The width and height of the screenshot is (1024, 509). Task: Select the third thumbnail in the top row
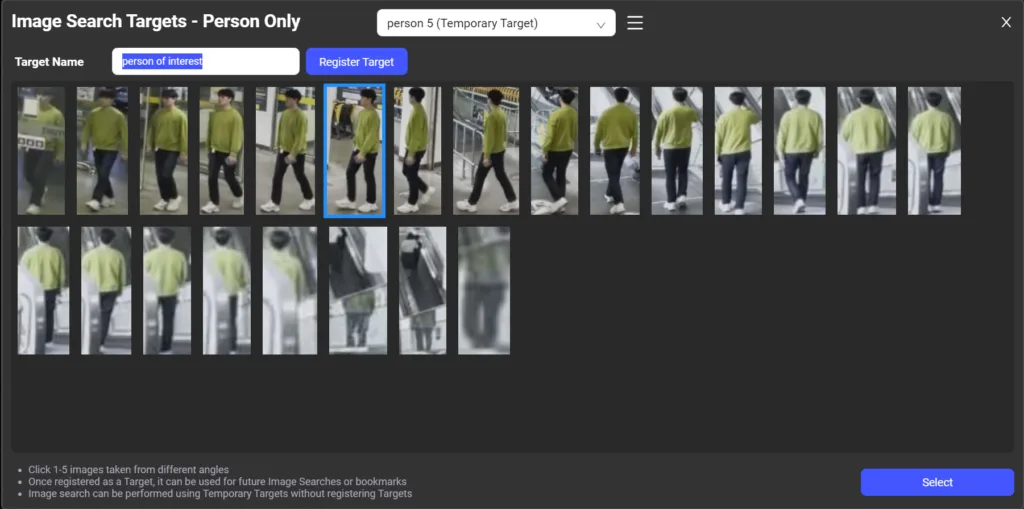point(163,150)
